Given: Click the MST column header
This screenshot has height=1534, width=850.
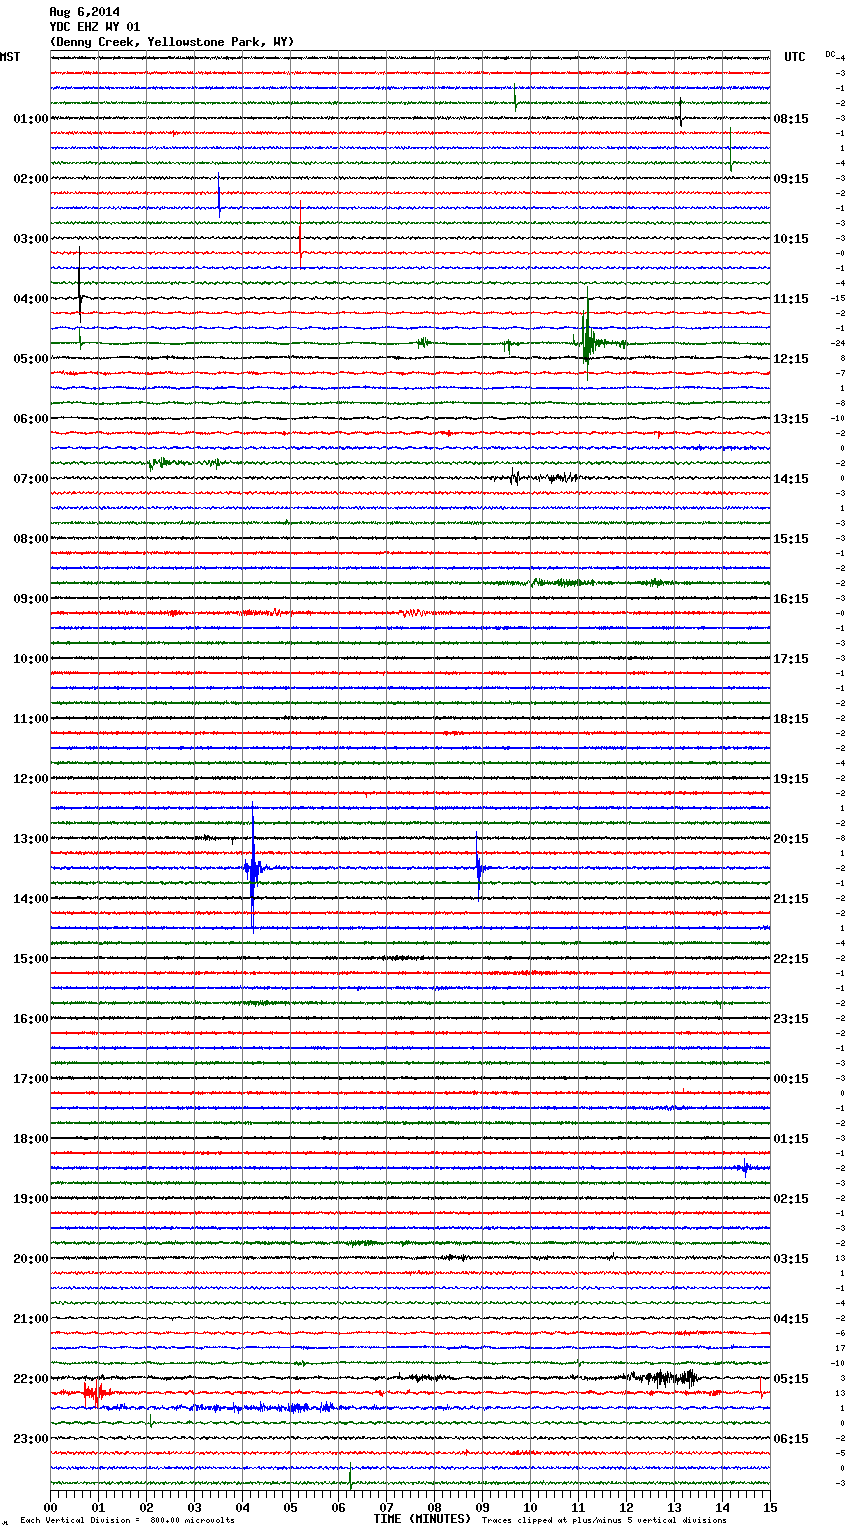Looking at the screenshot, I should coord(10,57).
